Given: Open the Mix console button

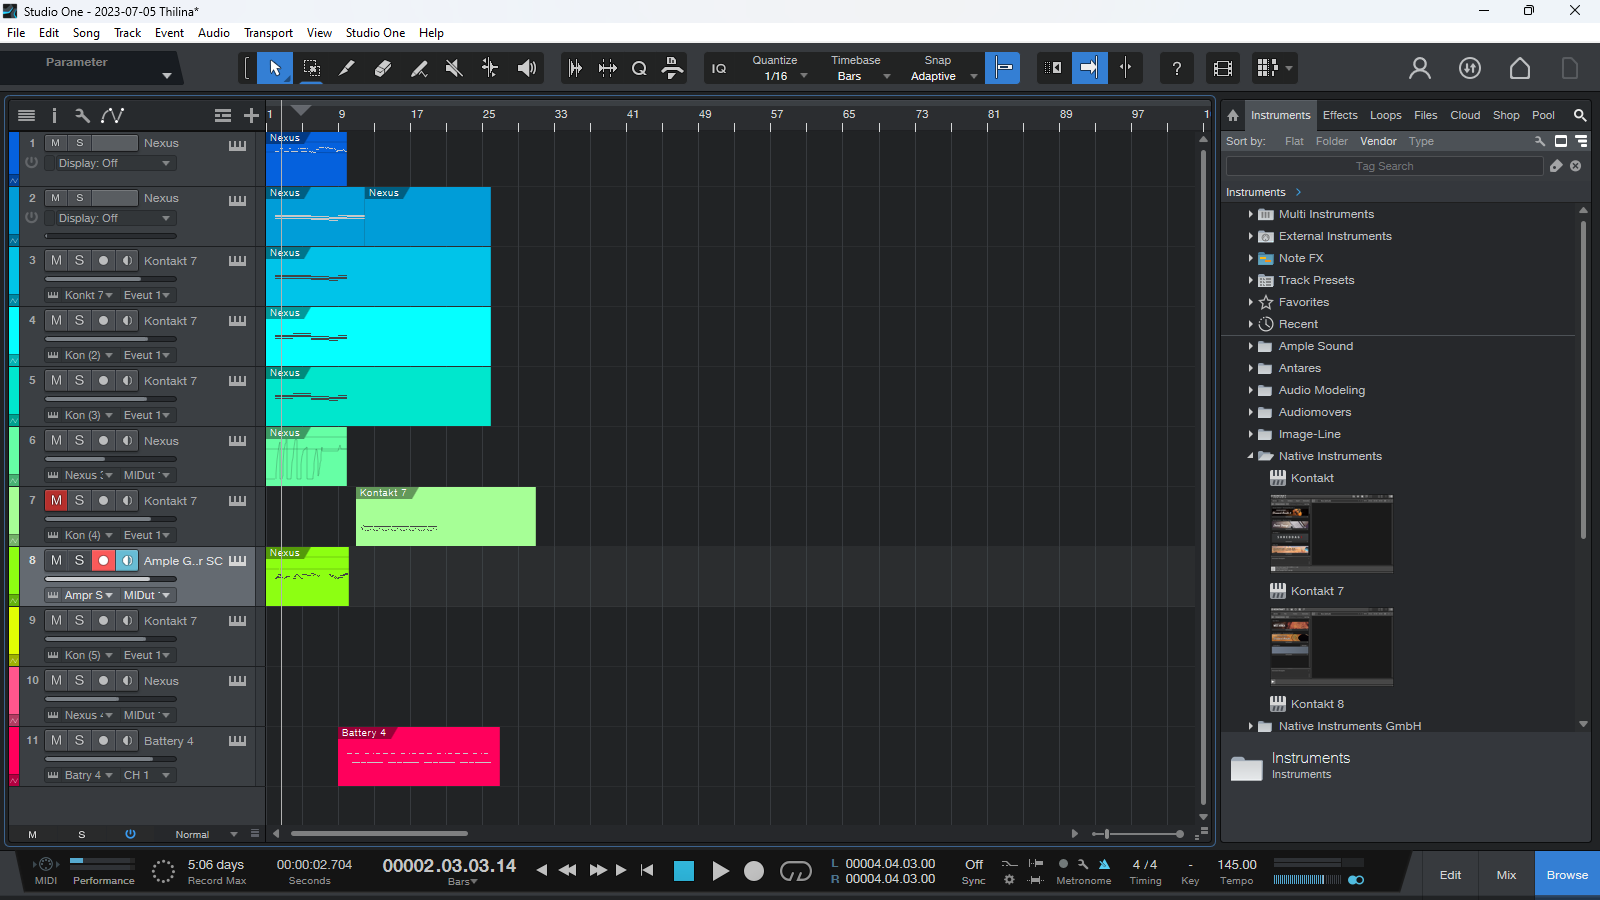Looking at the screenshot, I should tap(1506, 875).
